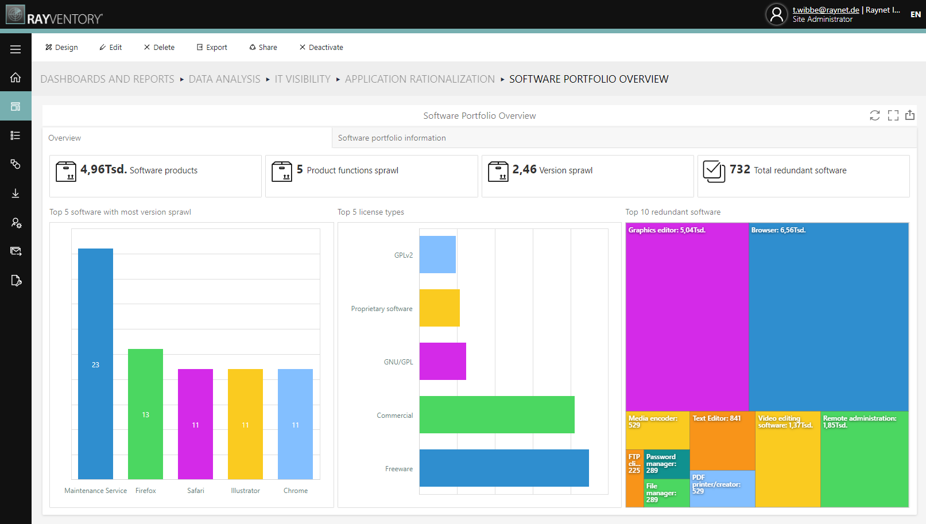Refresh the Software Portfolio Overview dashboard
926x524 pixels.
coord(874,116)
